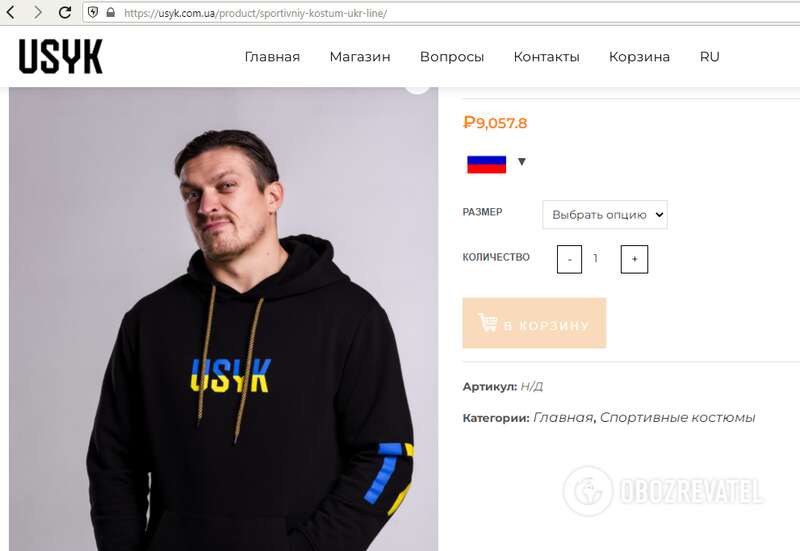Open the Размер size dropdown

pos(605,215)
